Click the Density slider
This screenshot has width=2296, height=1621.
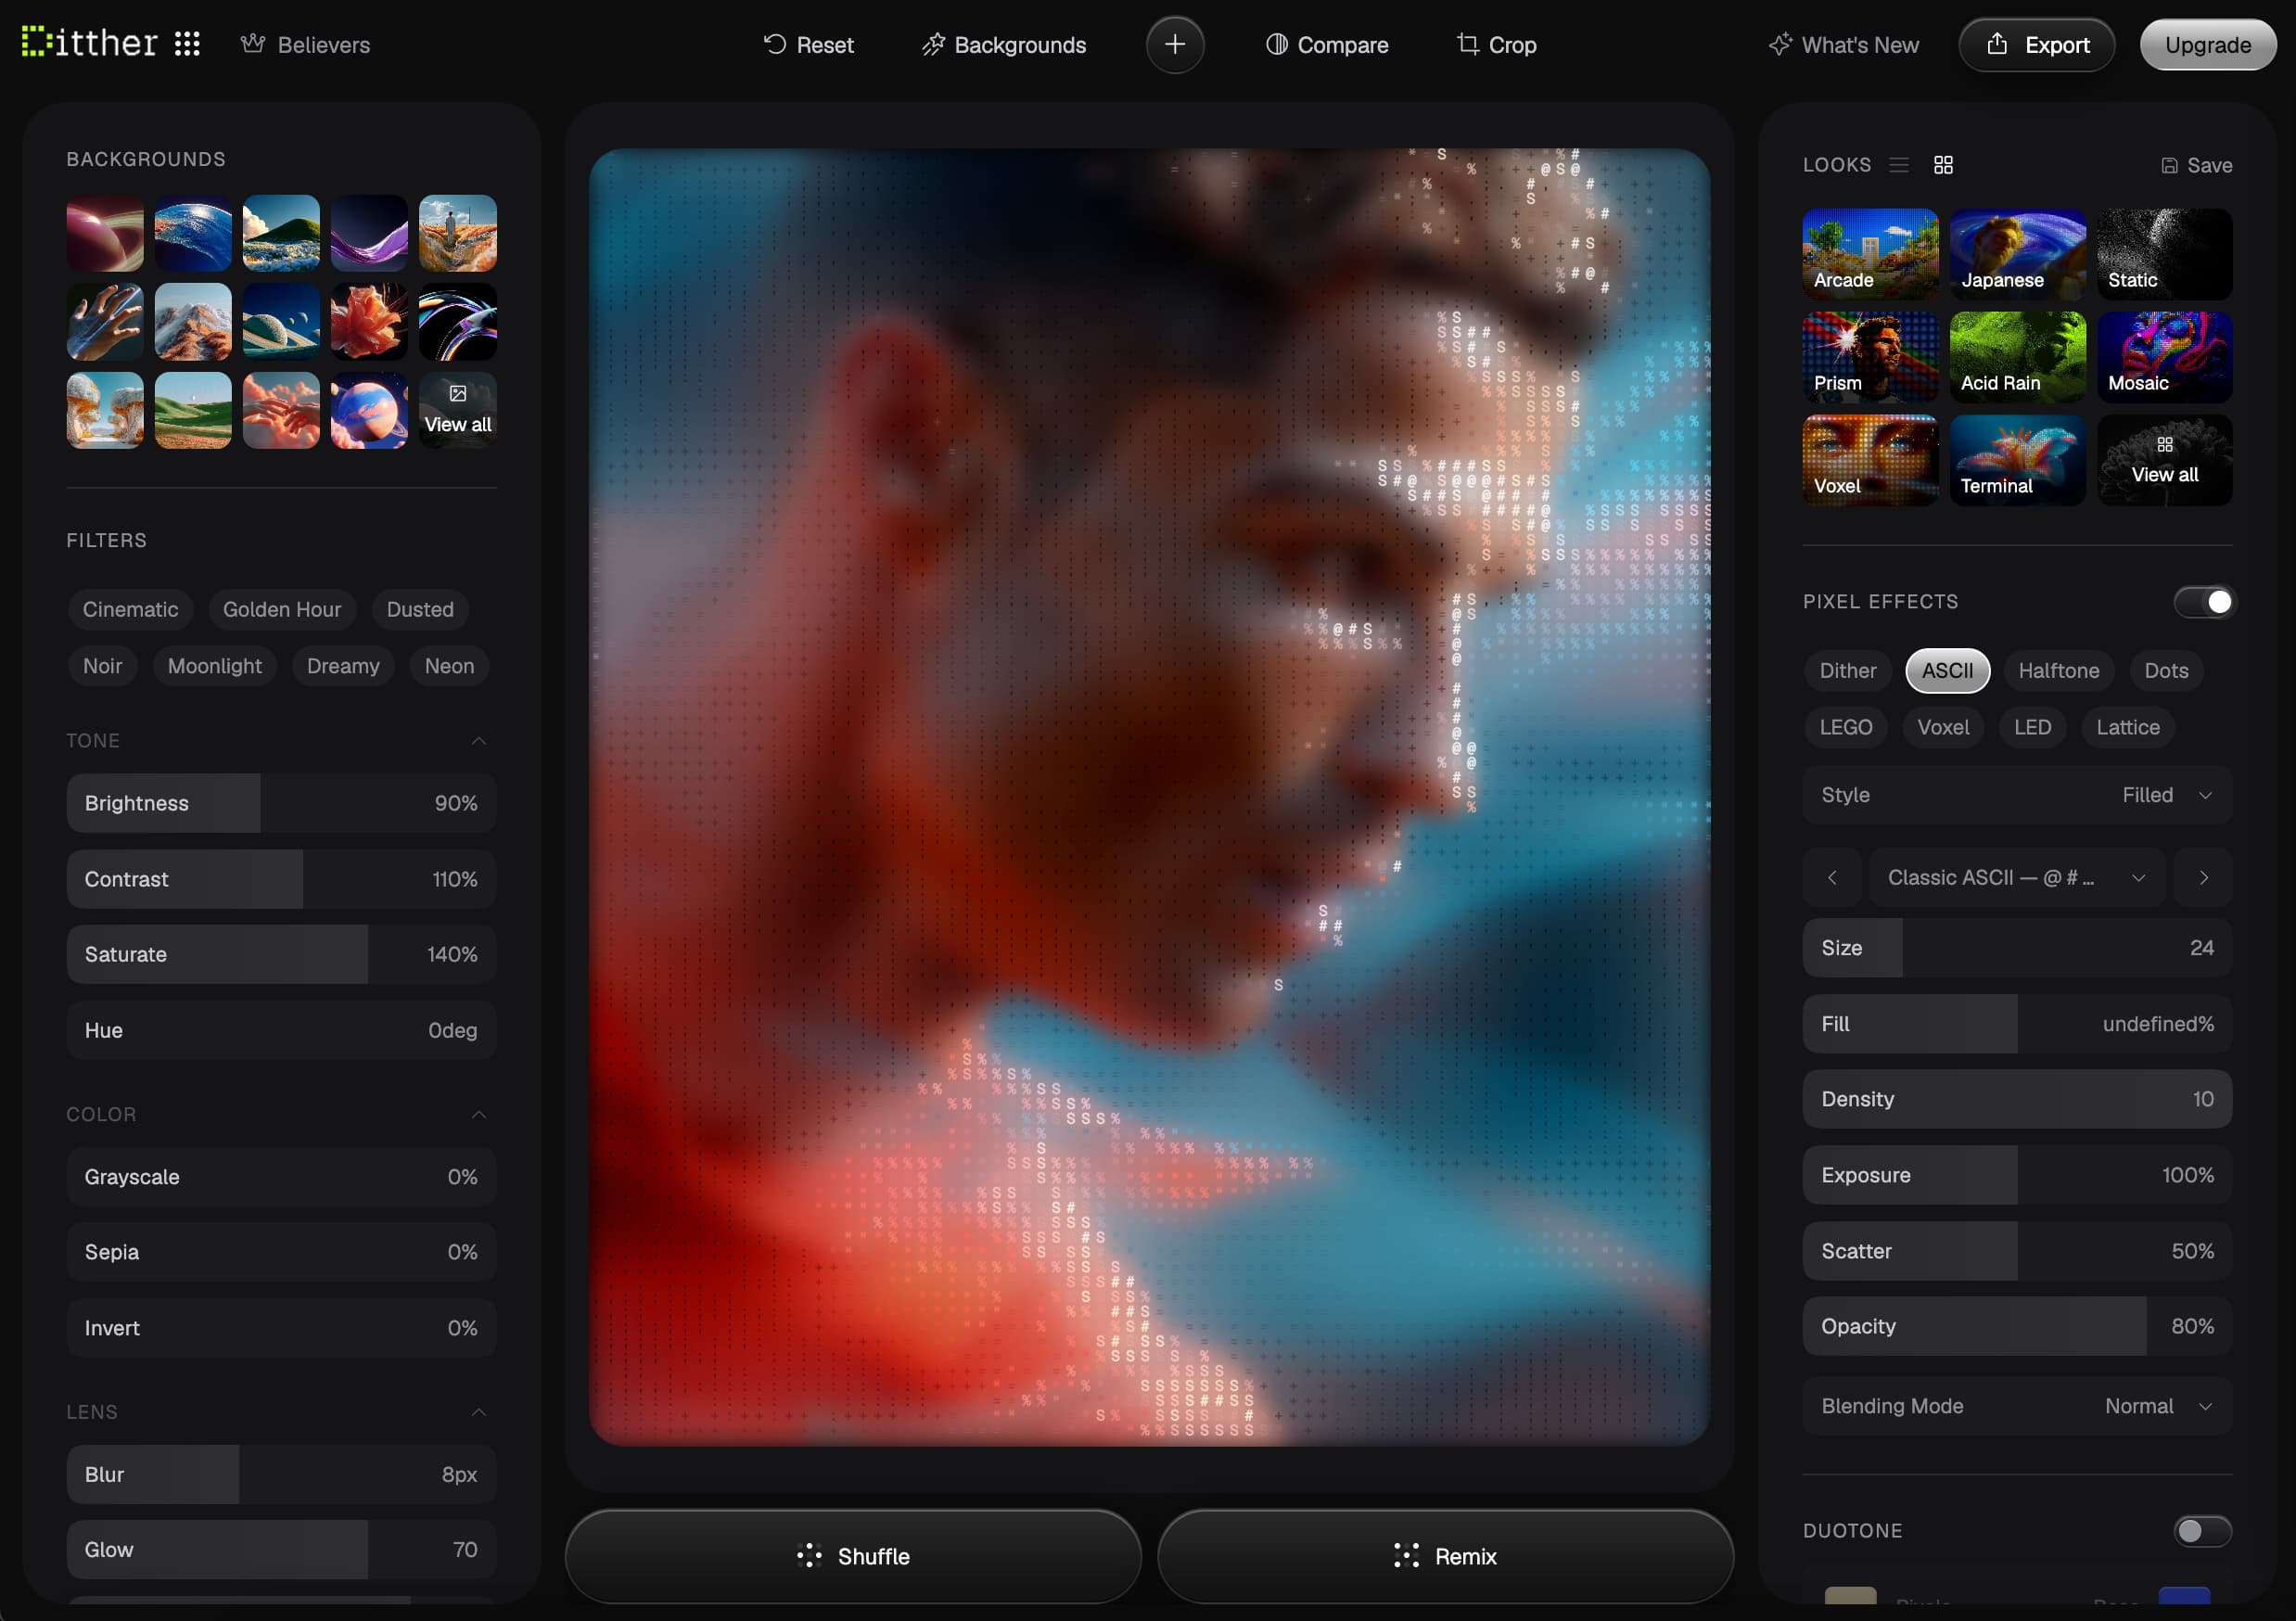[x=2017, y=1099]
